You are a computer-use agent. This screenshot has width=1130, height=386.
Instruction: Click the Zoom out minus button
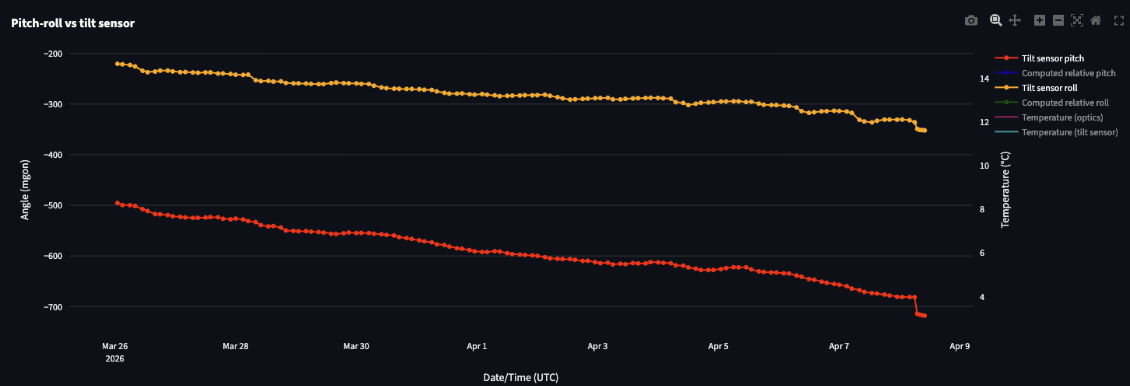click(1058, 21)
